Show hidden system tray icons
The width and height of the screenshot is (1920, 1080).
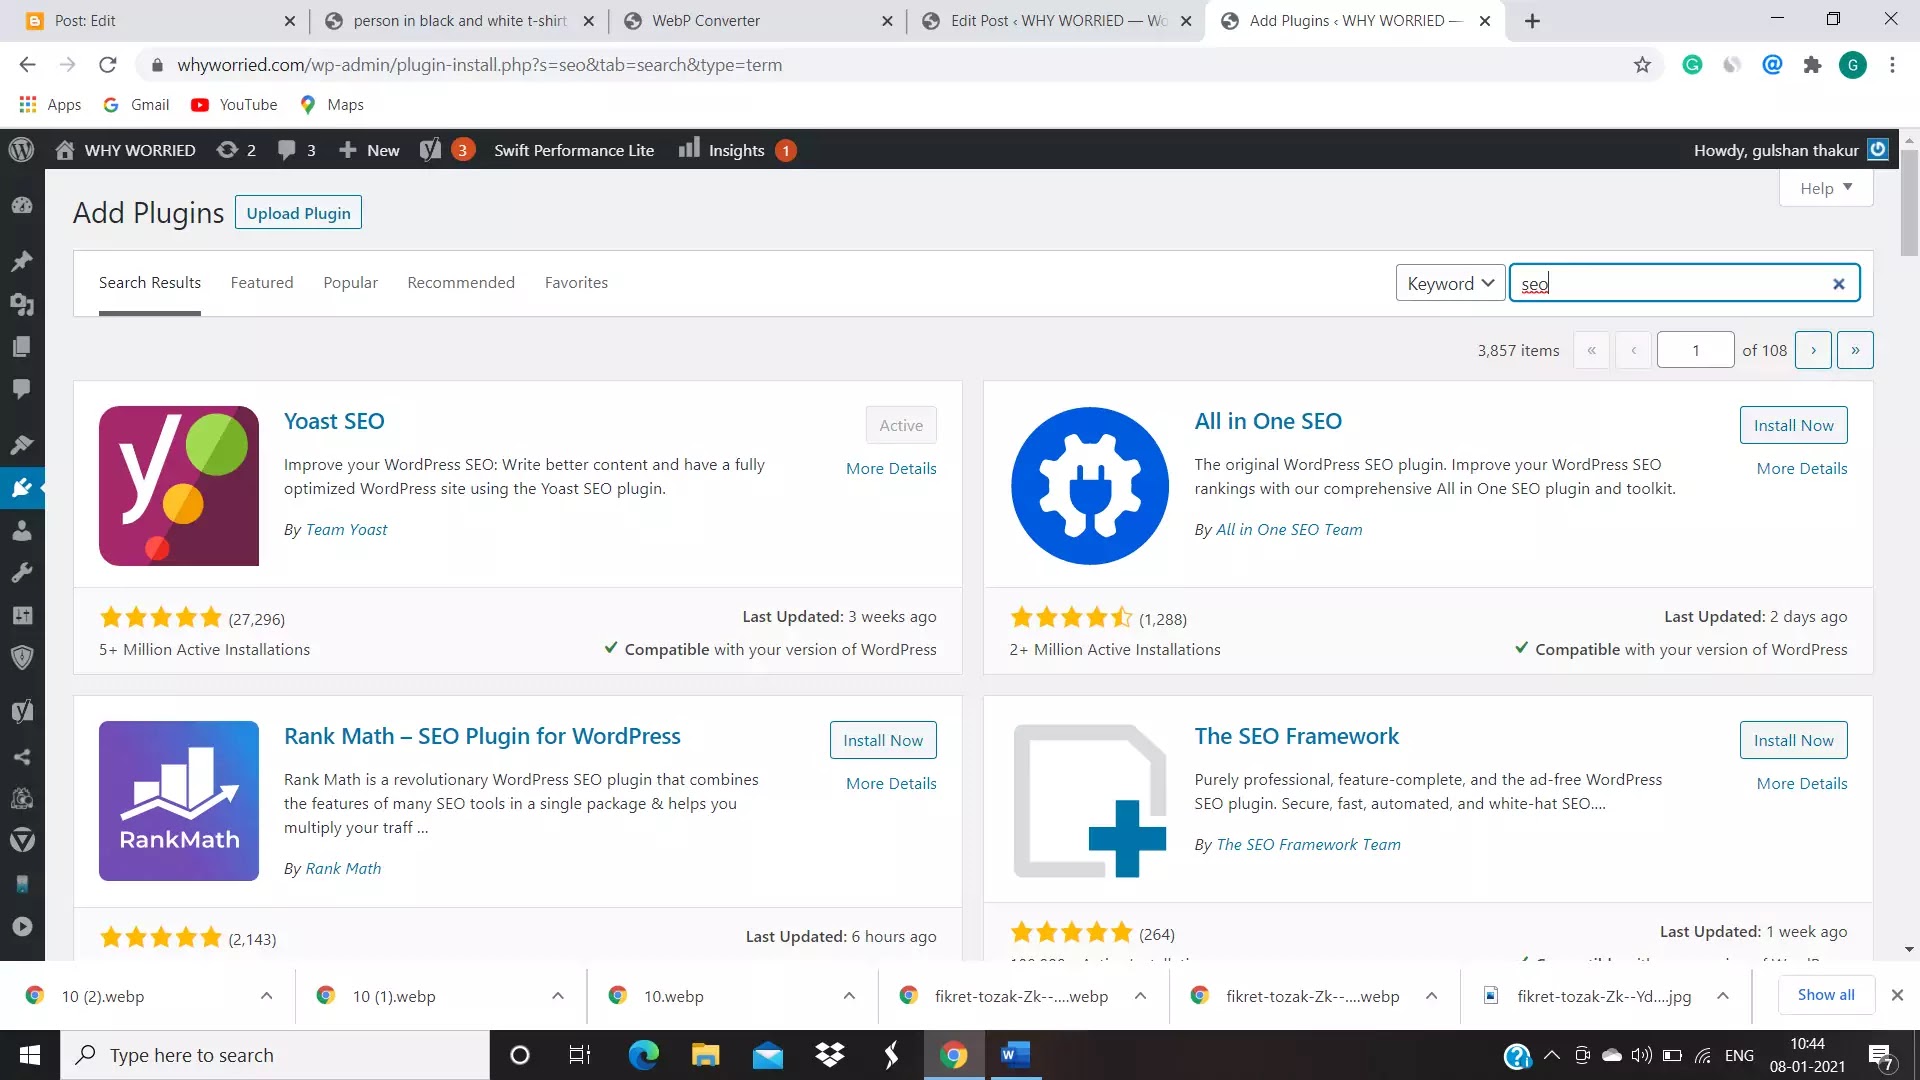click(x=1551, y=1055)
